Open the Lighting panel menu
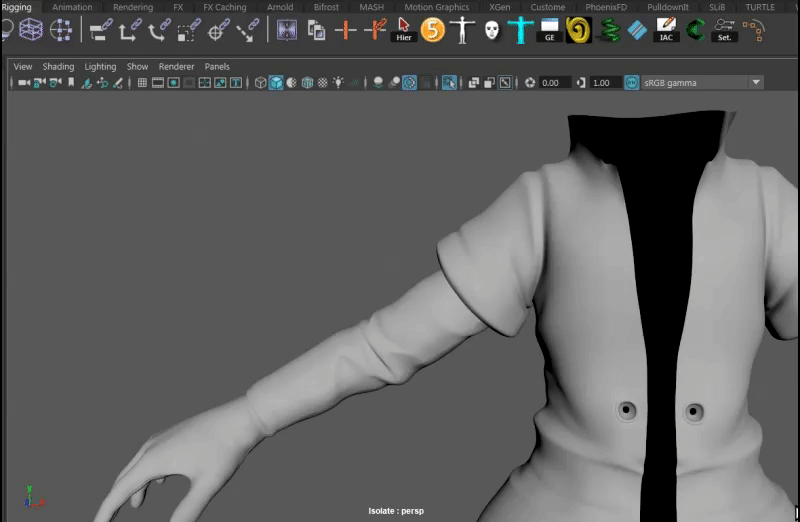 (100, 66)
